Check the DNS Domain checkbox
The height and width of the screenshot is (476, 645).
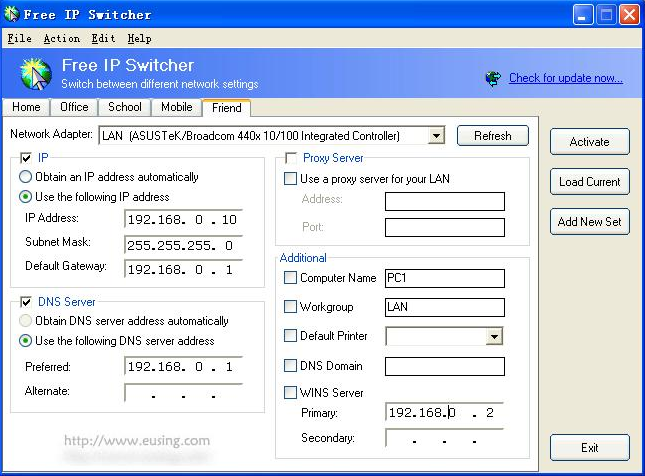pos(290,365)
